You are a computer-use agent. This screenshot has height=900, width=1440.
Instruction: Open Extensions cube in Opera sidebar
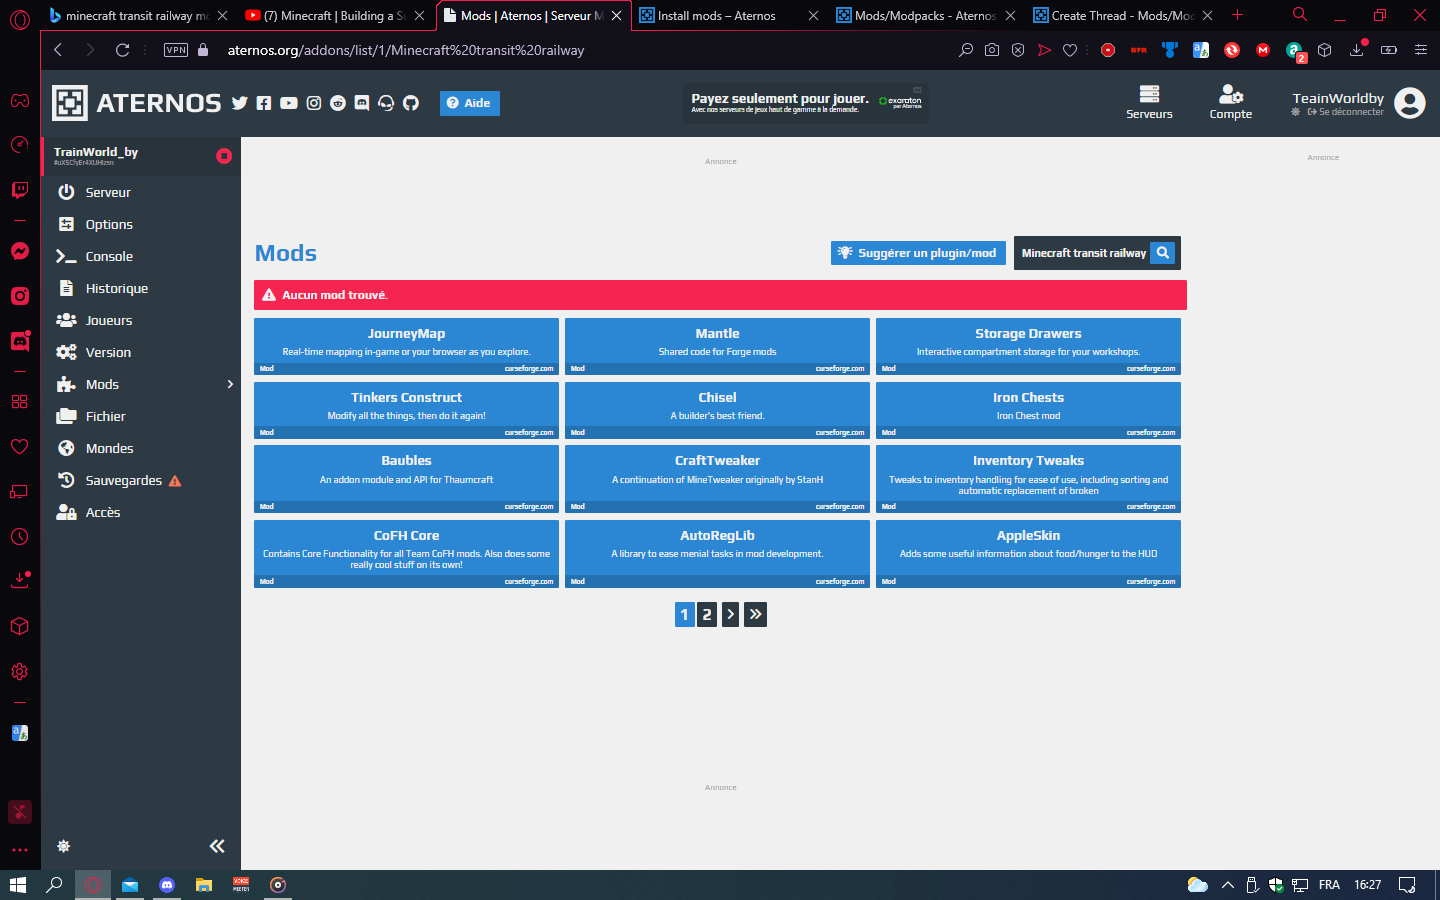pyautogui.click(x=20, y=626)
